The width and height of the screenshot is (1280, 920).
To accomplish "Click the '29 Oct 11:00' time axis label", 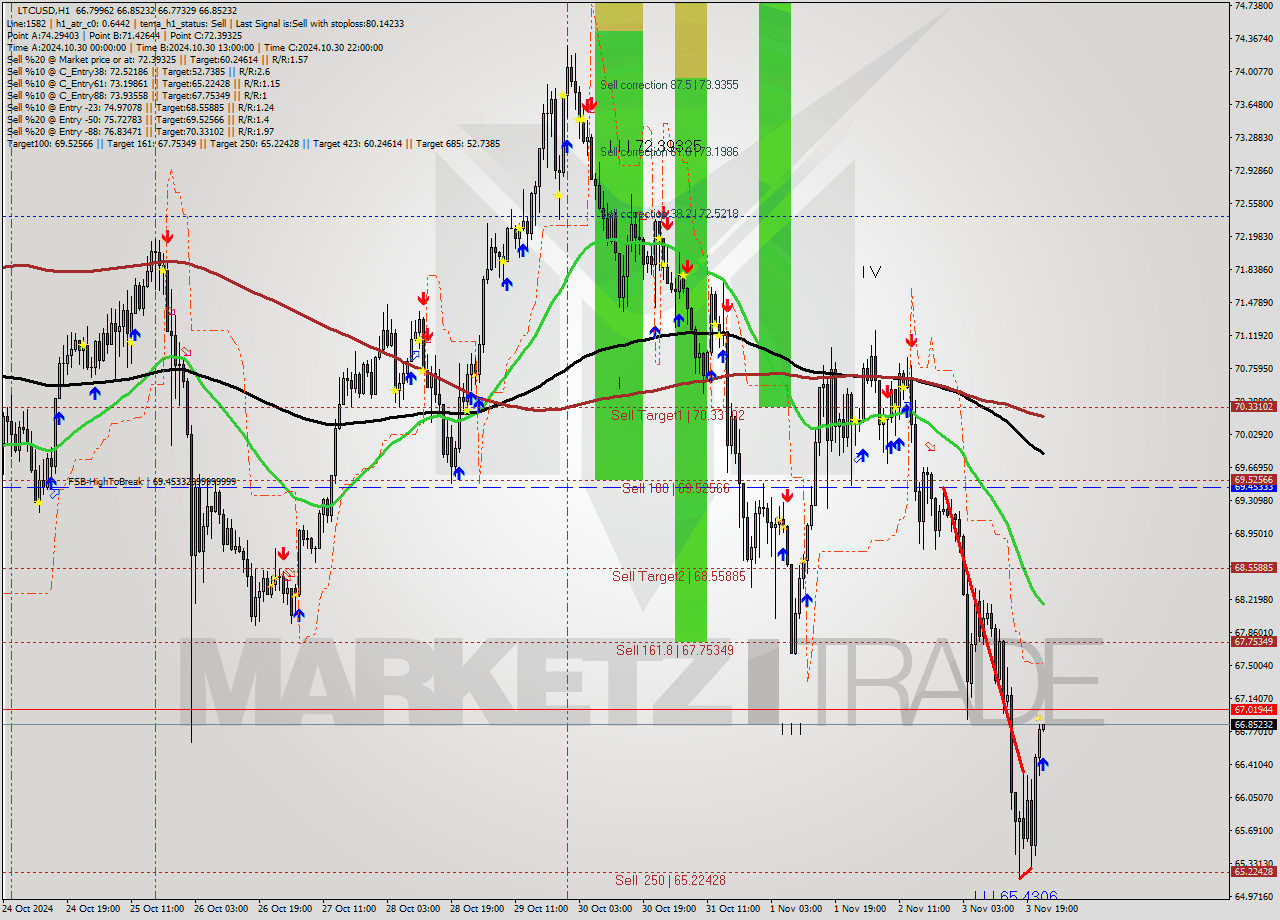I will coord(540,909).
